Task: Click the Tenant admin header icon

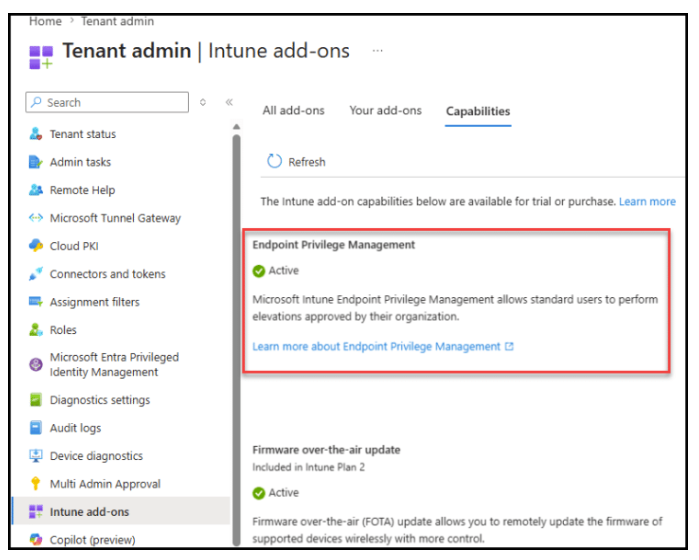Action: tap(41, 57)
